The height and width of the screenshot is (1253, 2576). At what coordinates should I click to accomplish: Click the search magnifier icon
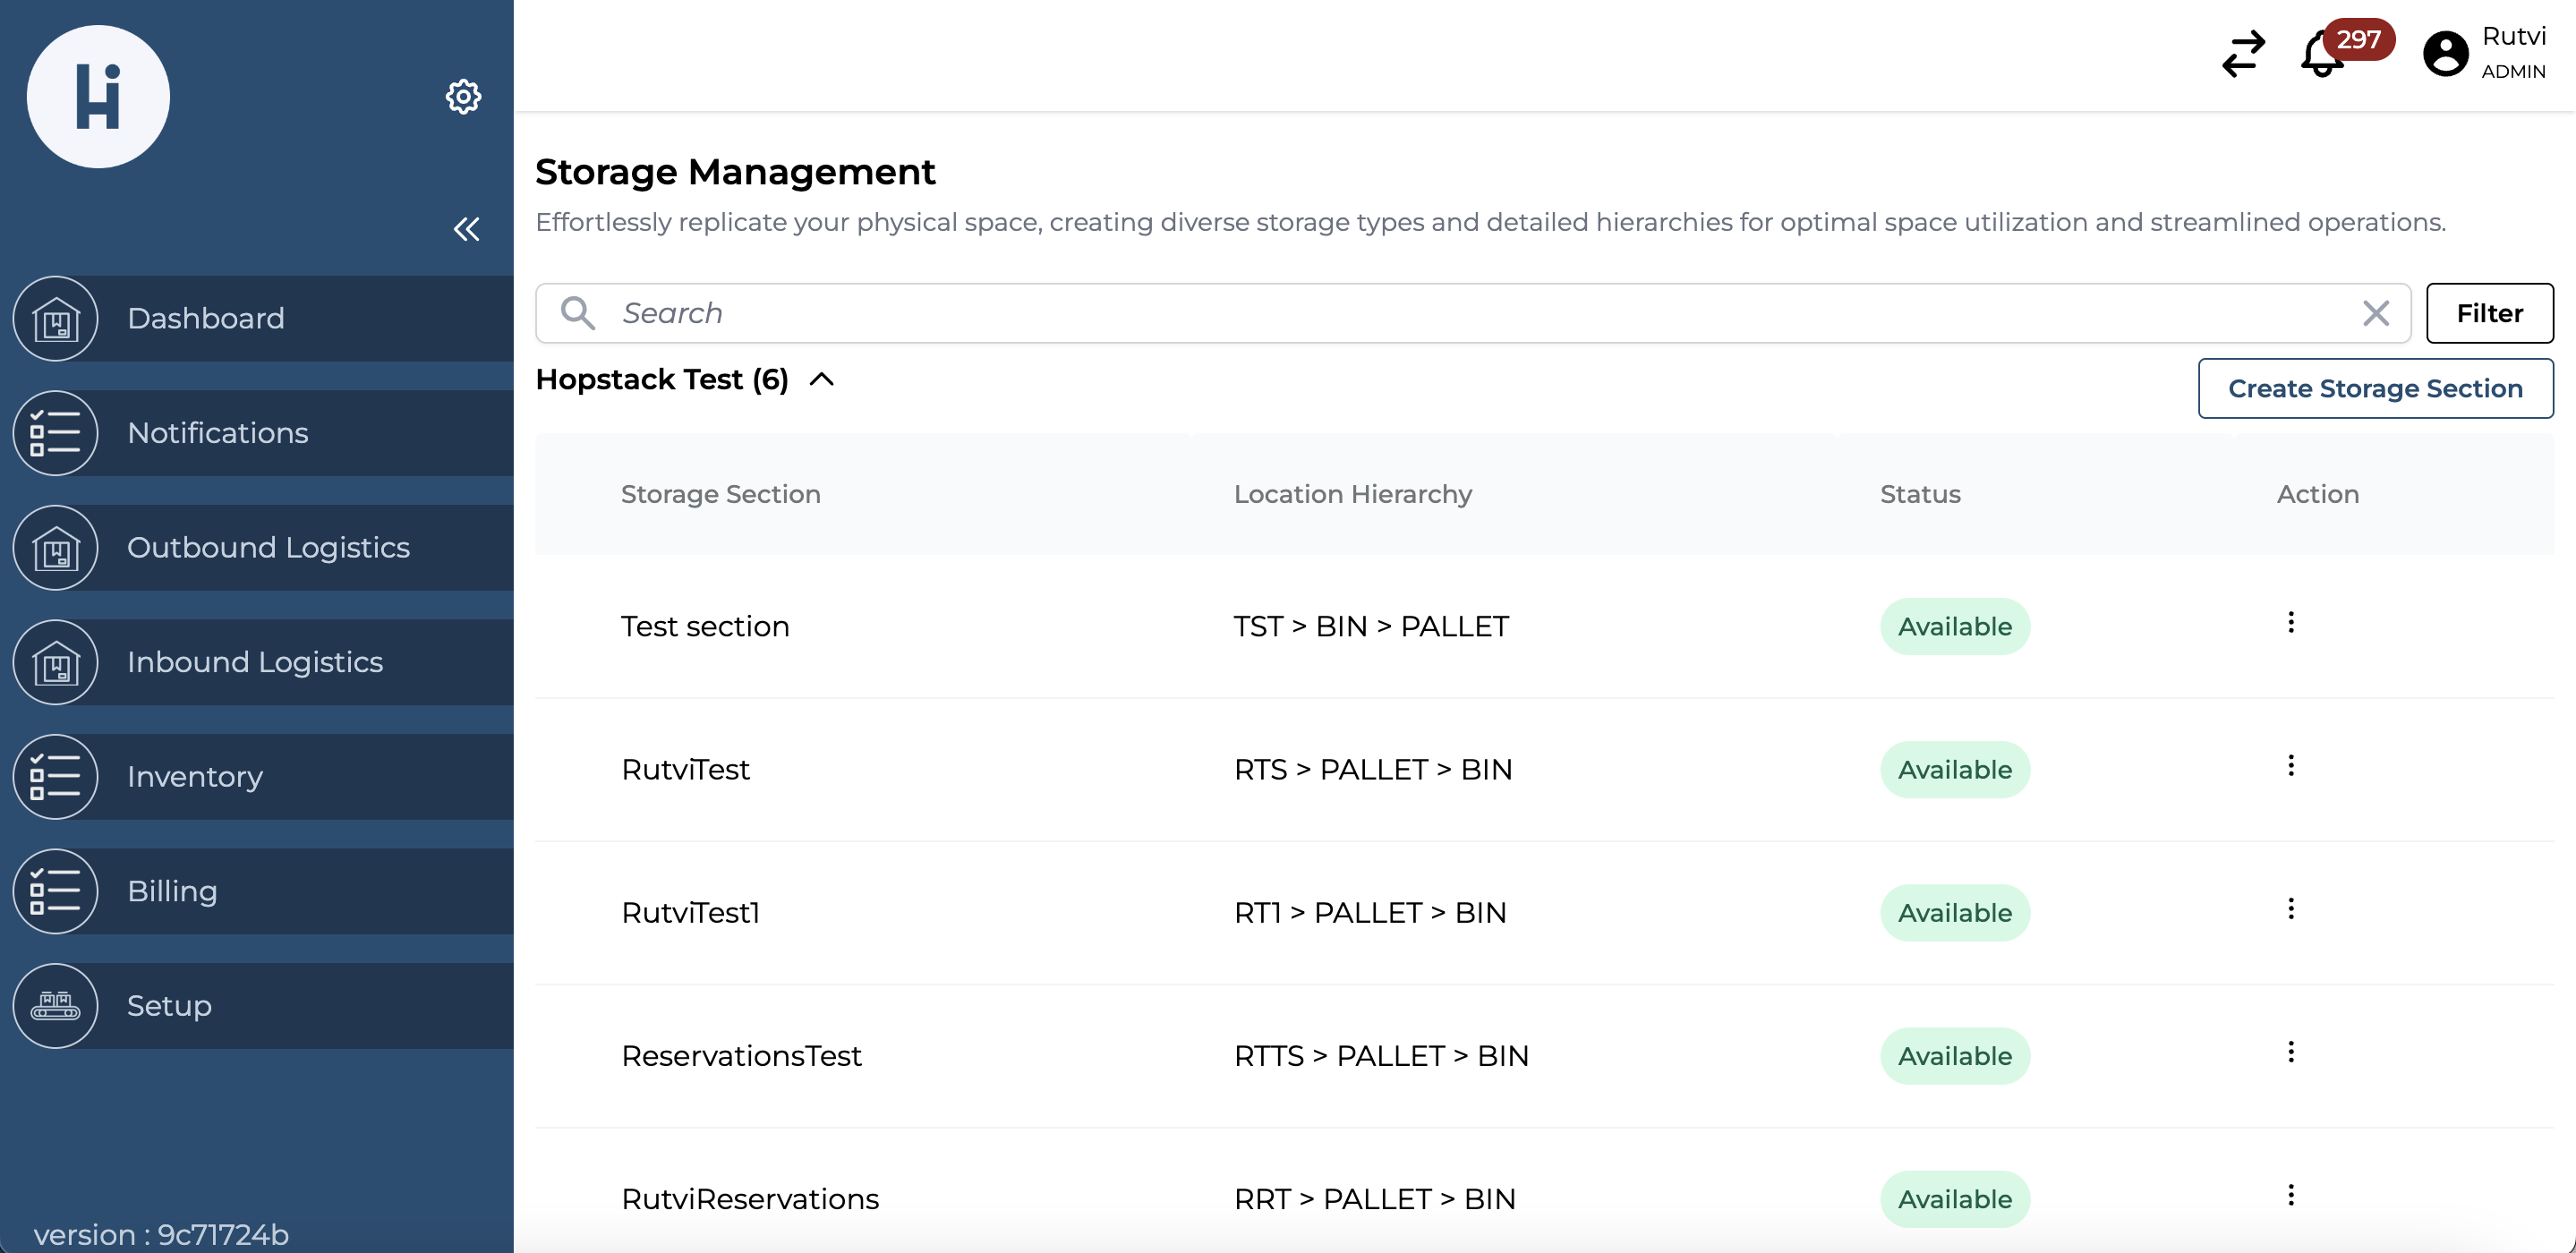[x=578, y=313]
